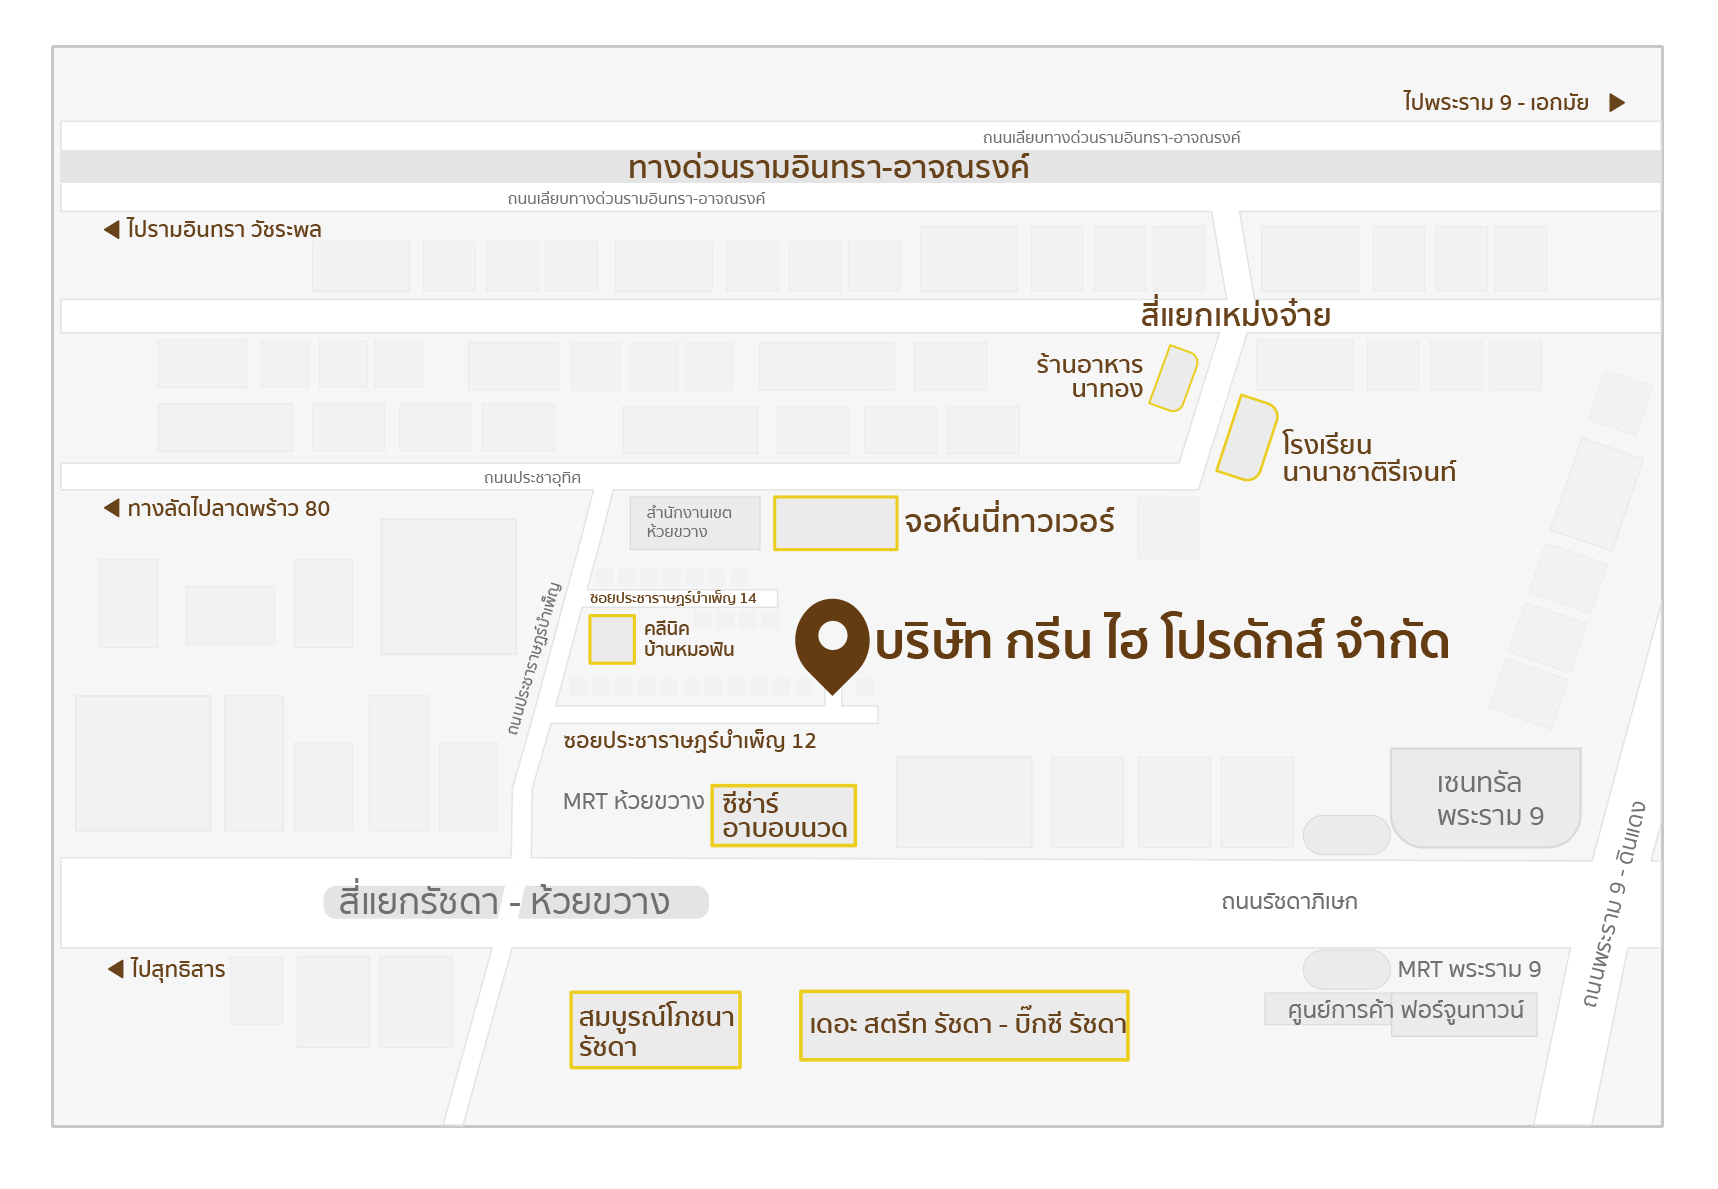
Task: Click the vertical ถนนพระราม 9 - ดินแดง label
Action: [1613, 903]
